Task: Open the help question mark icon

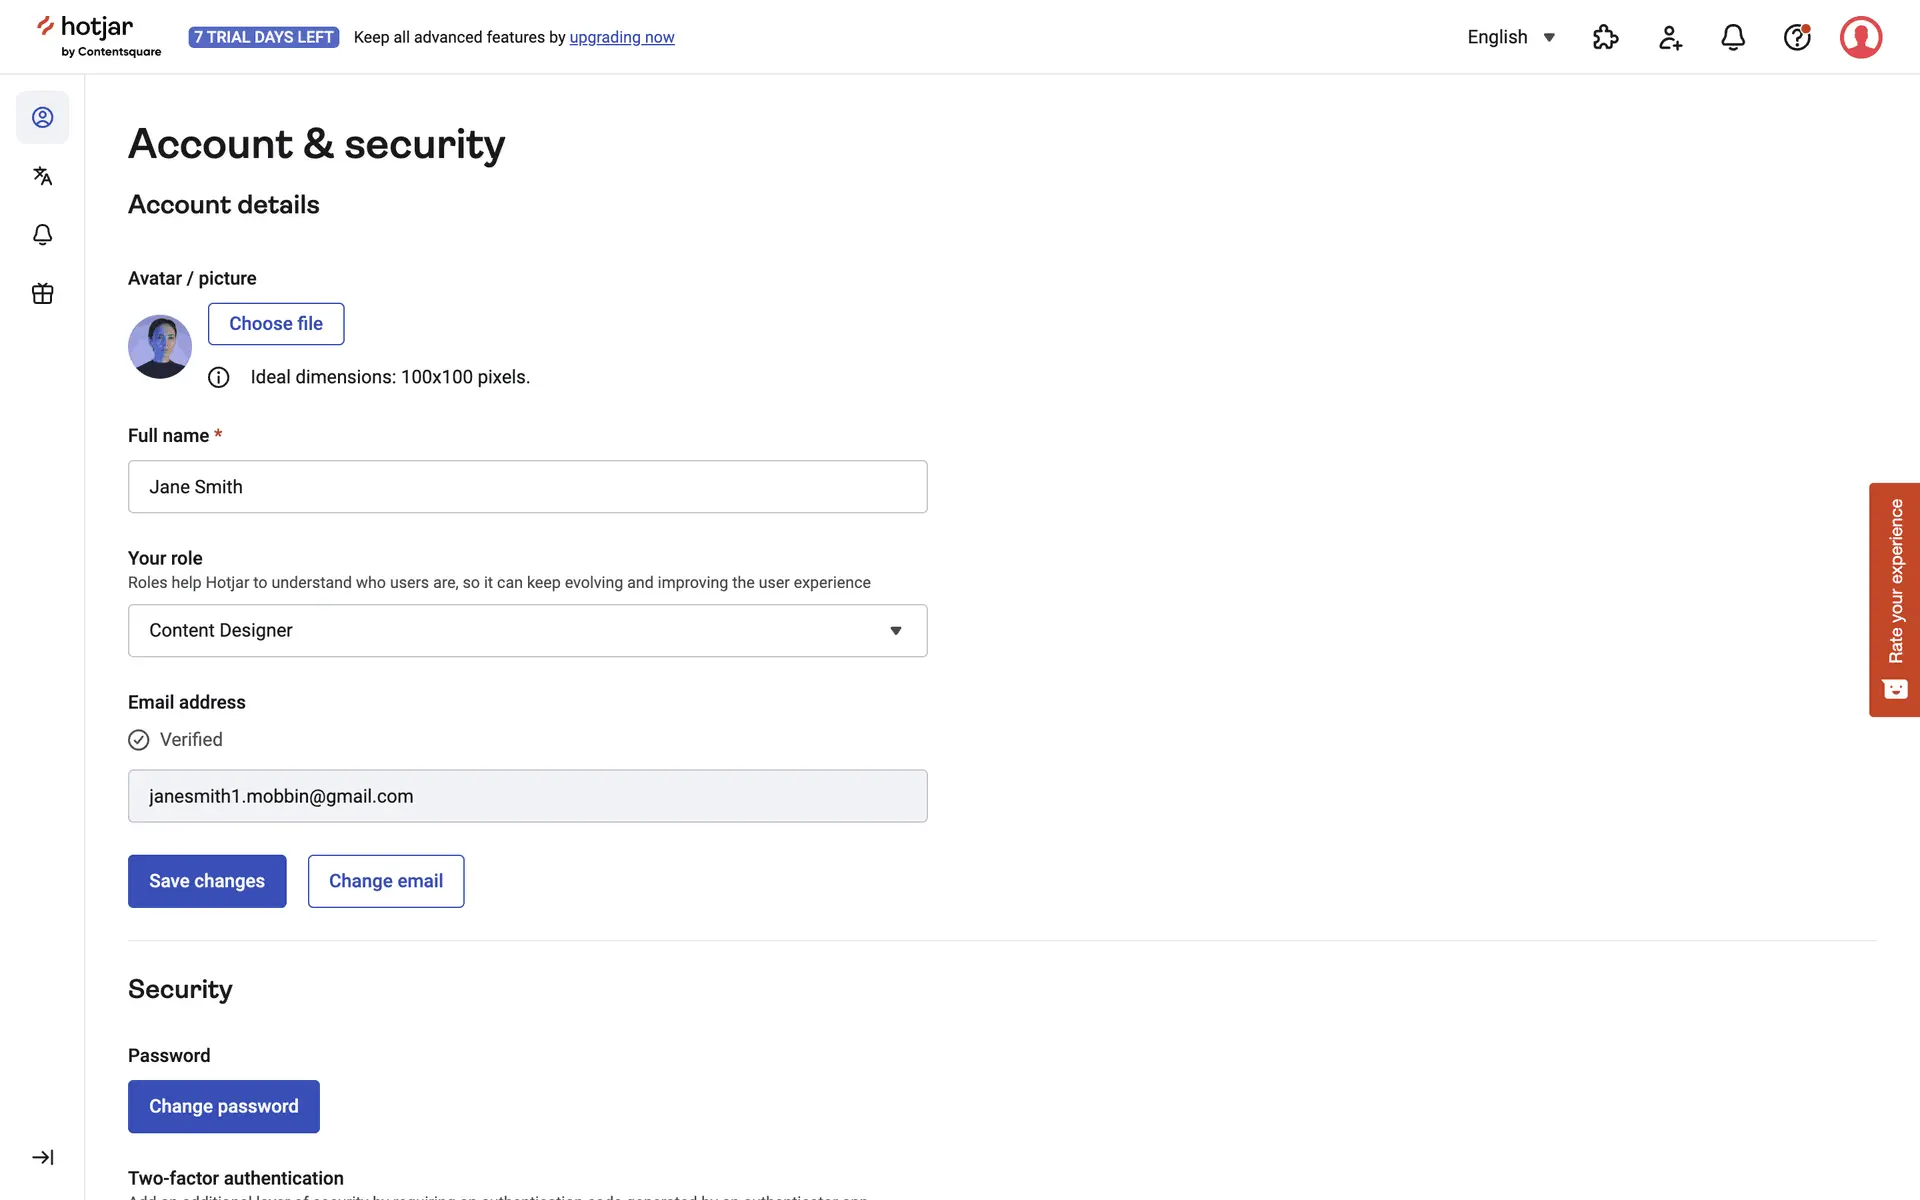Action: click(1797, 38)
